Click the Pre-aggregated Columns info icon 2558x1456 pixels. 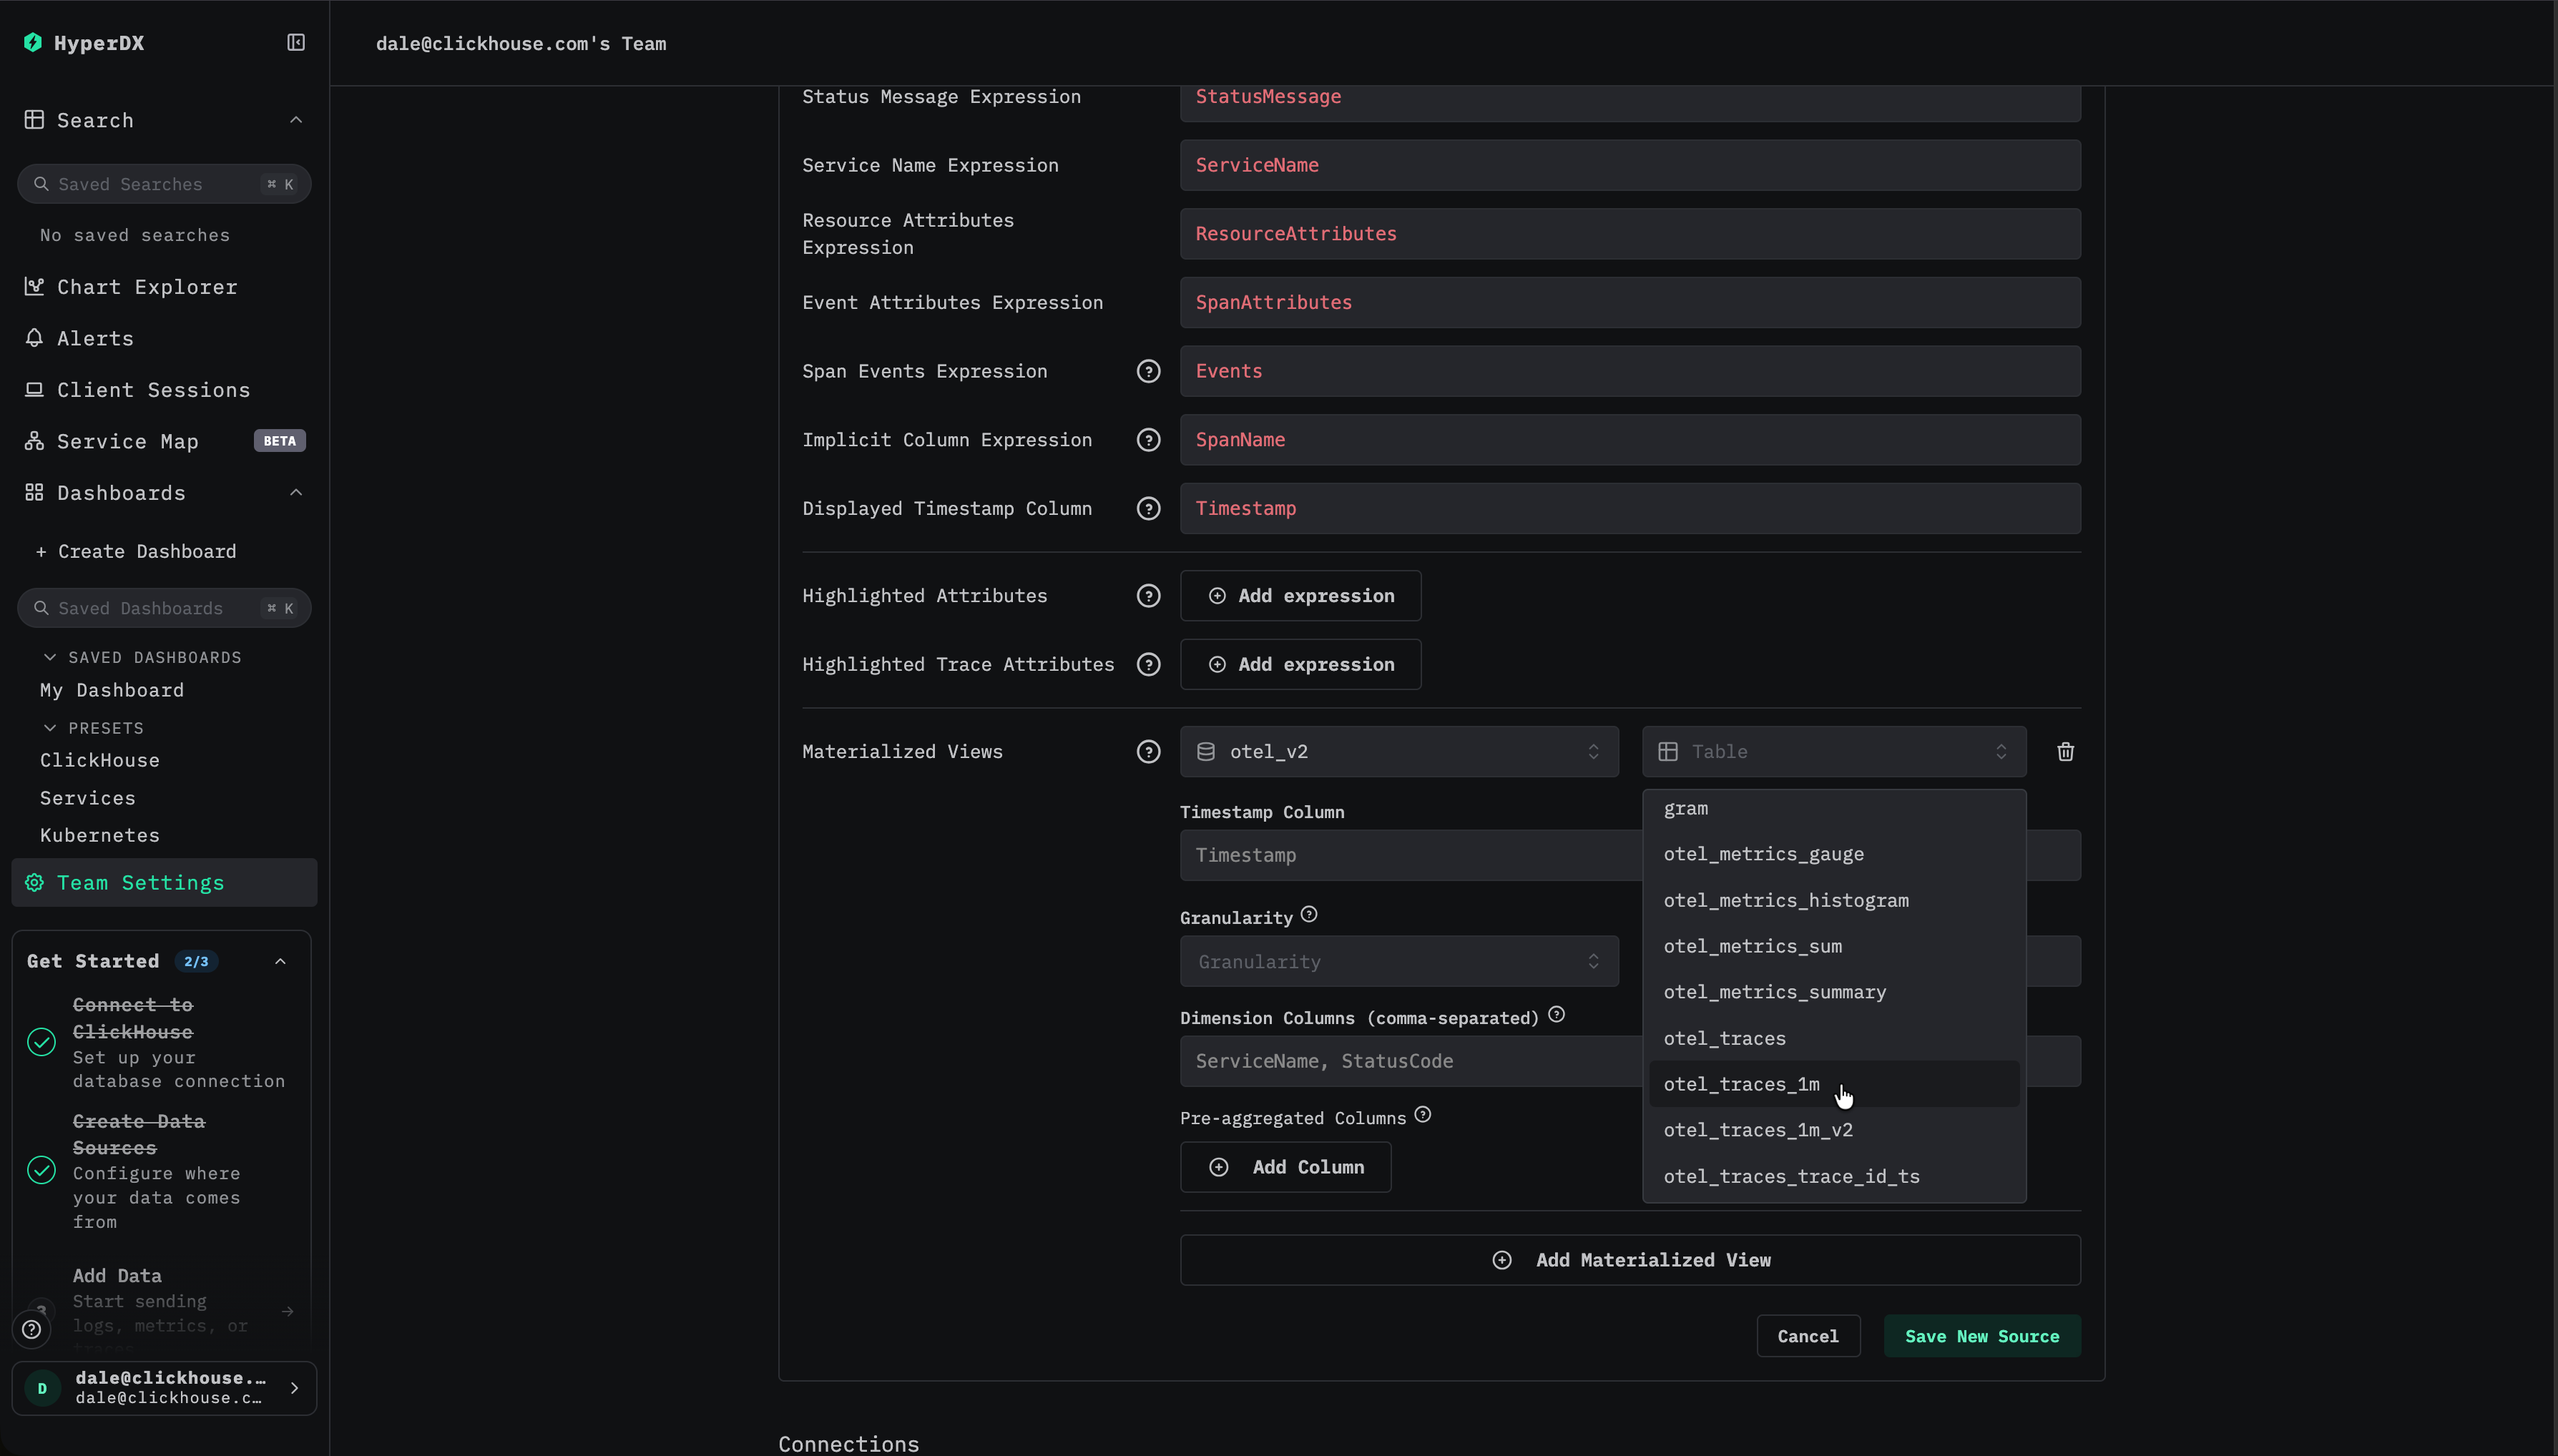click(1423, 1114)
